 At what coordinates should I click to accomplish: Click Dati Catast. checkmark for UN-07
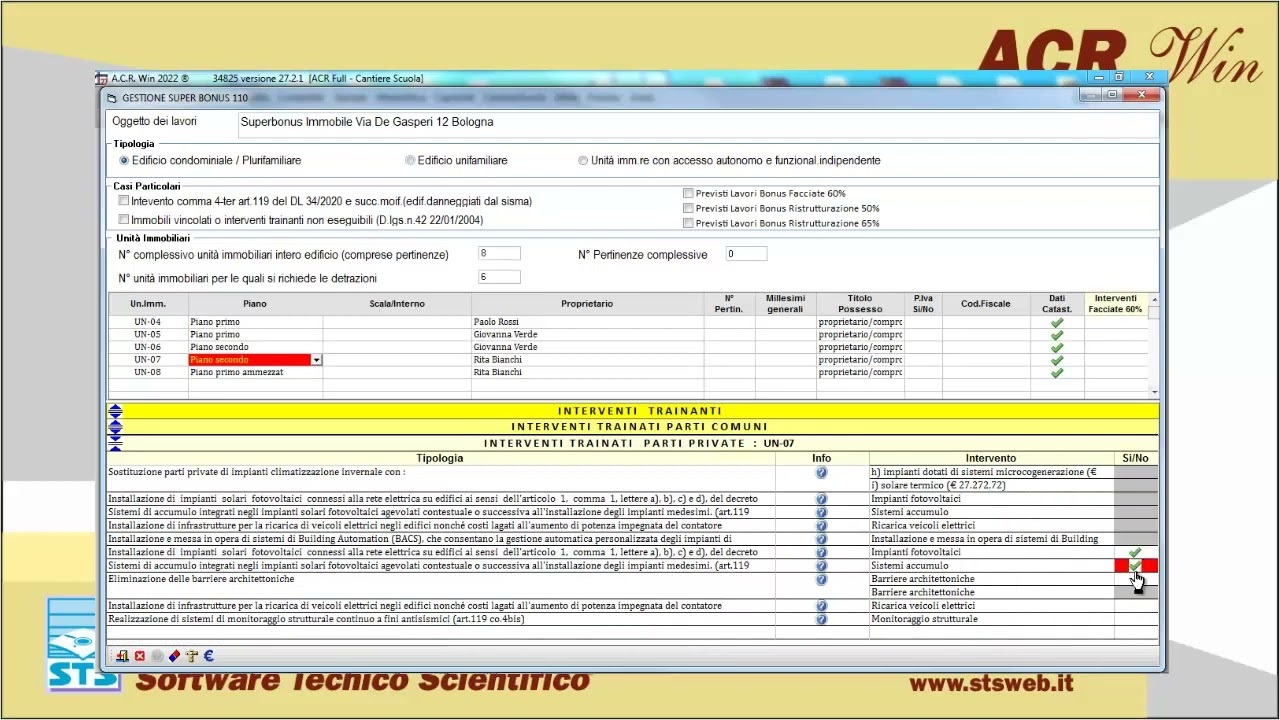(x=1057, y=360)
